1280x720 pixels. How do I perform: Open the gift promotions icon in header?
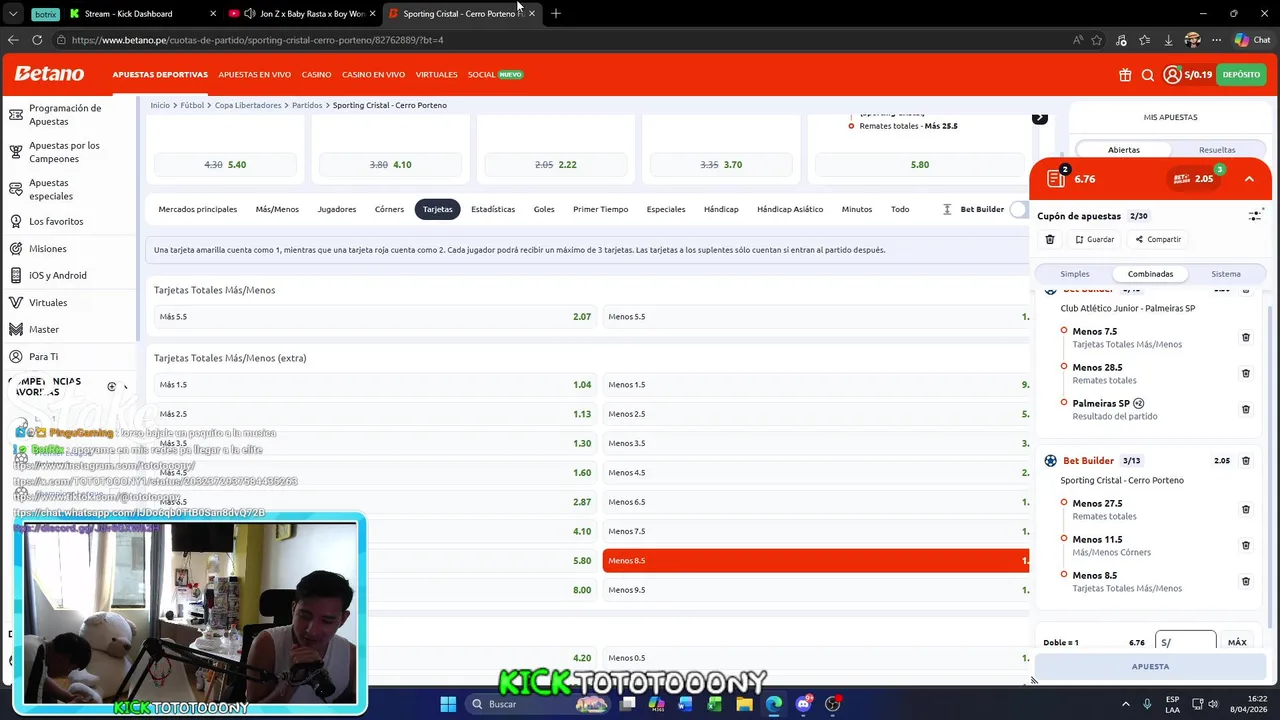pos(1125,75)
